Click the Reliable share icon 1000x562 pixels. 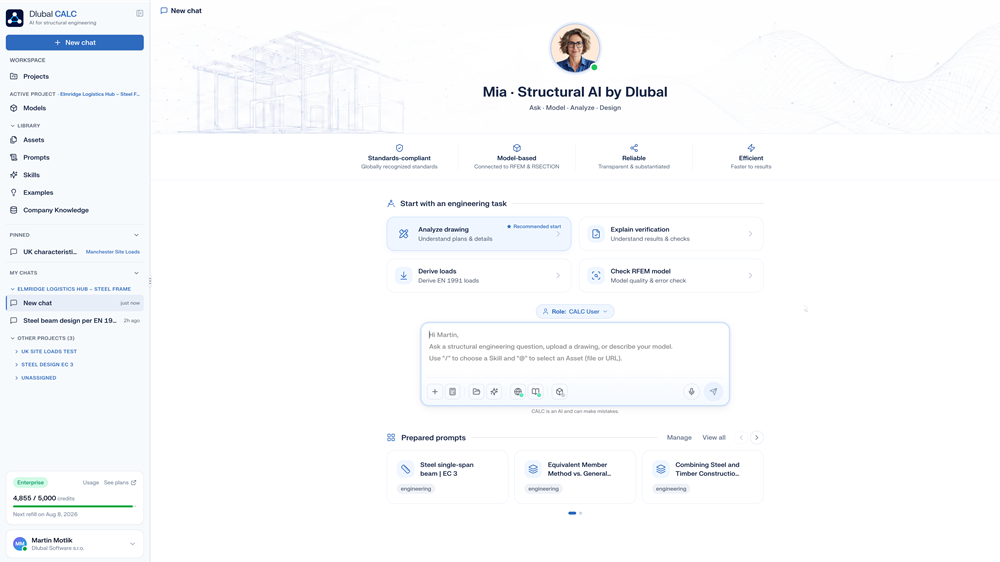[634, 148]
